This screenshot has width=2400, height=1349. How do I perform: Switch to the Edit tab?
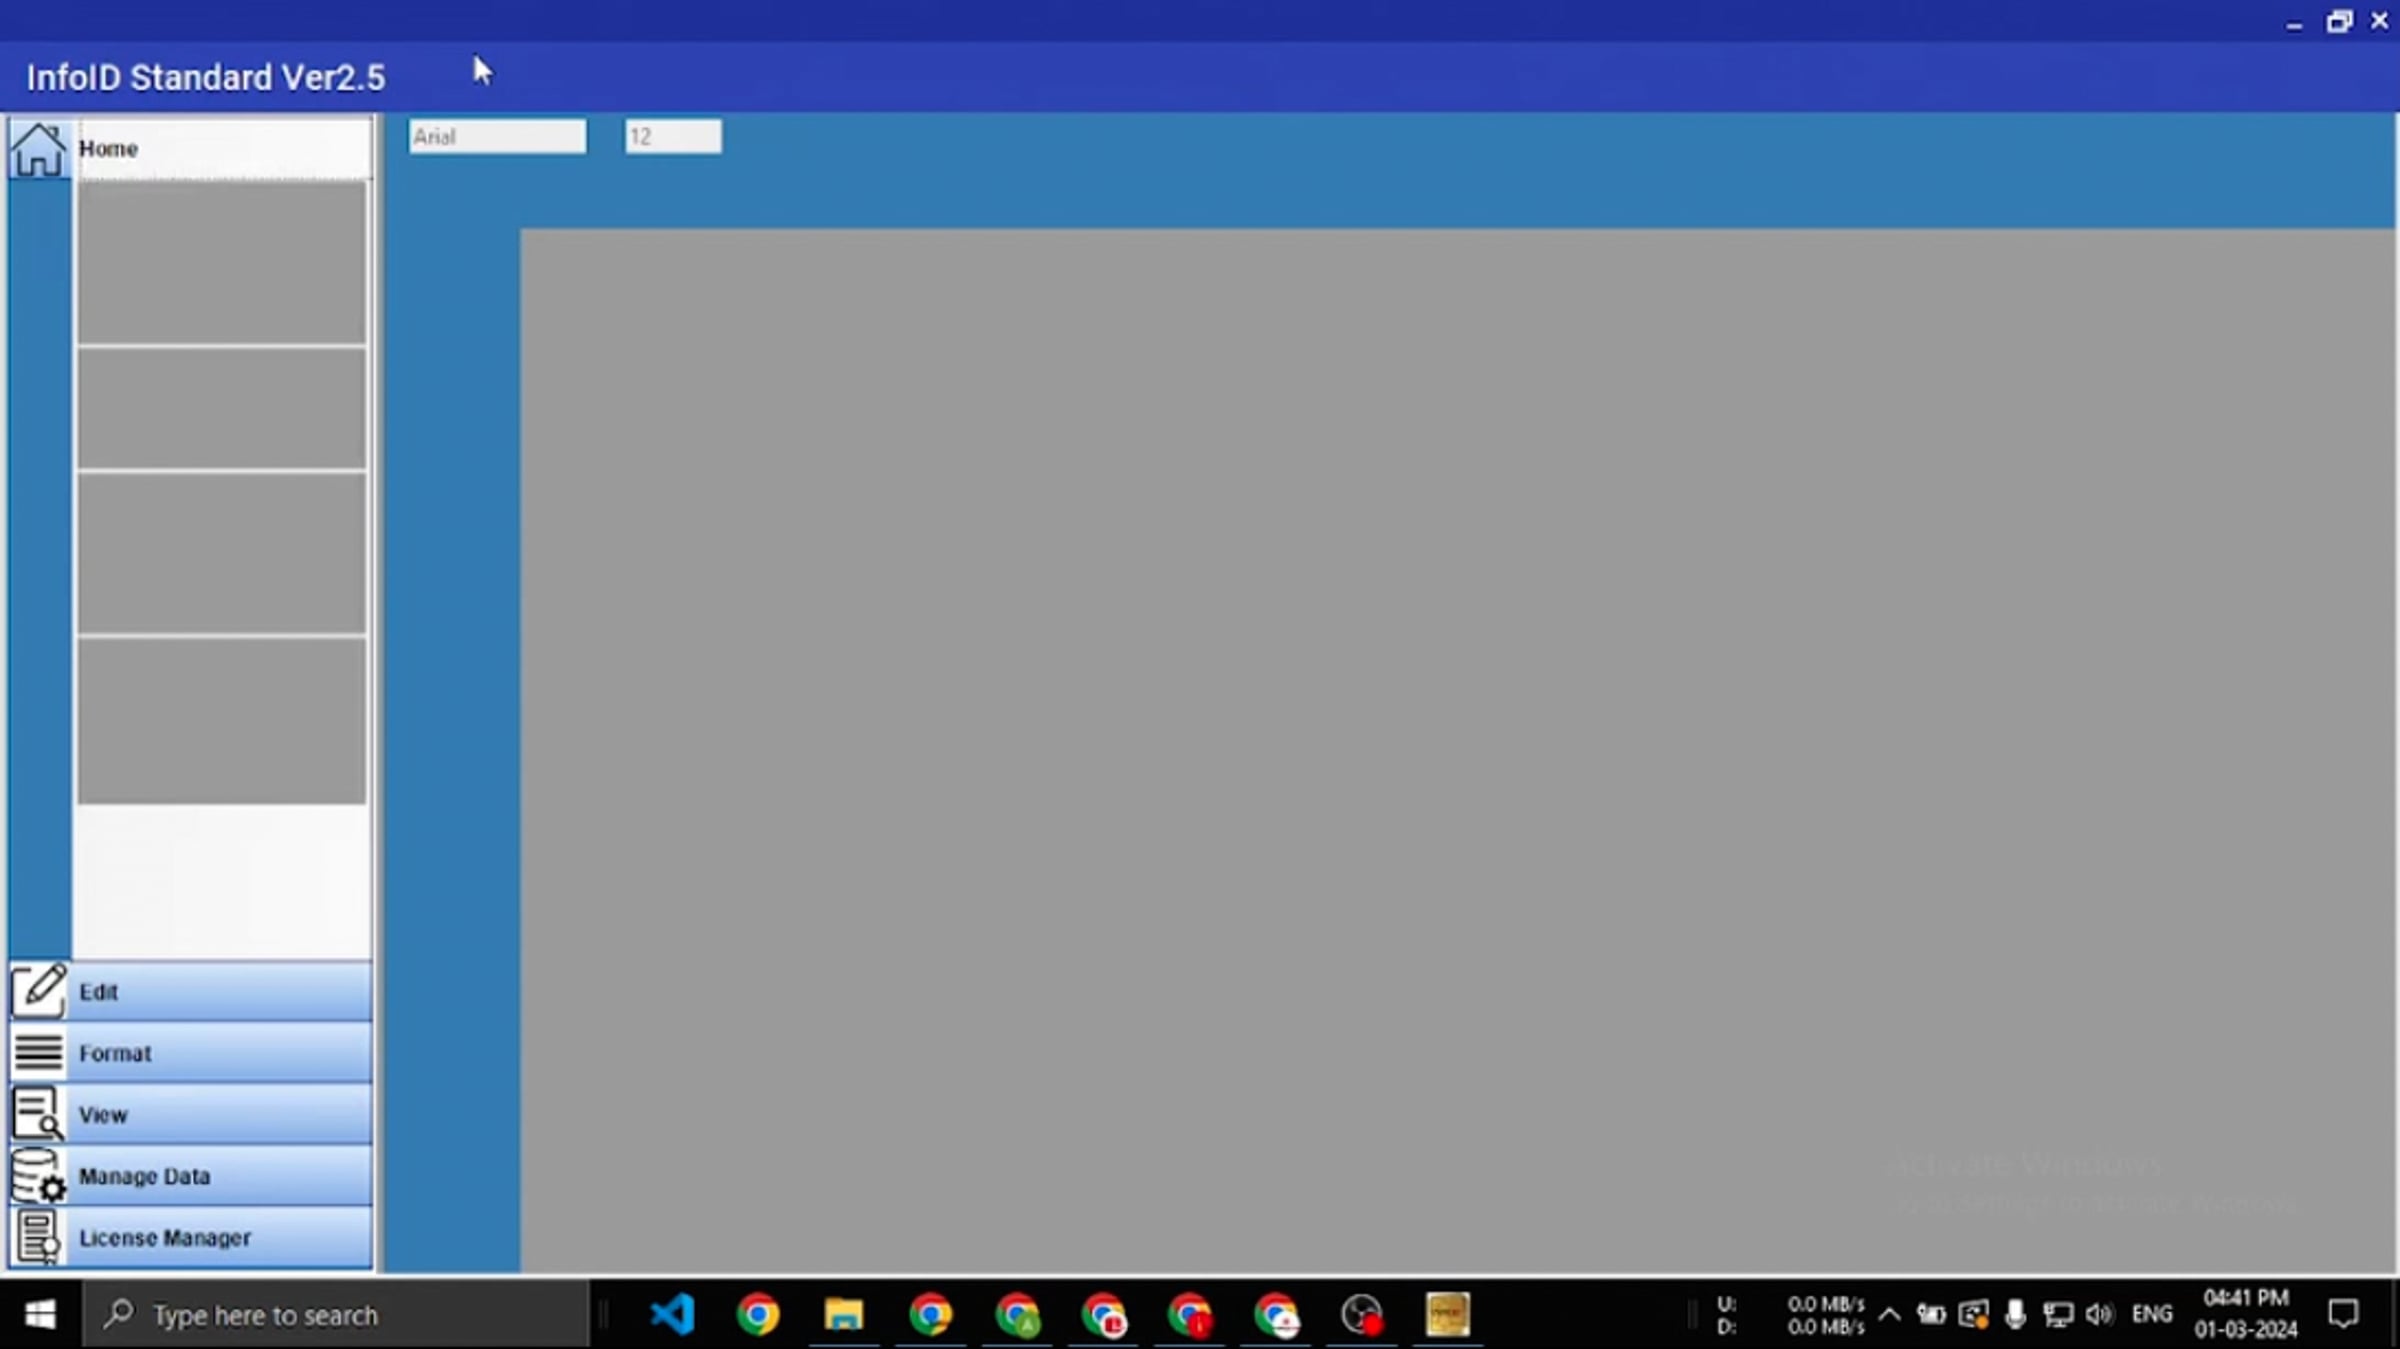pos(220,991)
